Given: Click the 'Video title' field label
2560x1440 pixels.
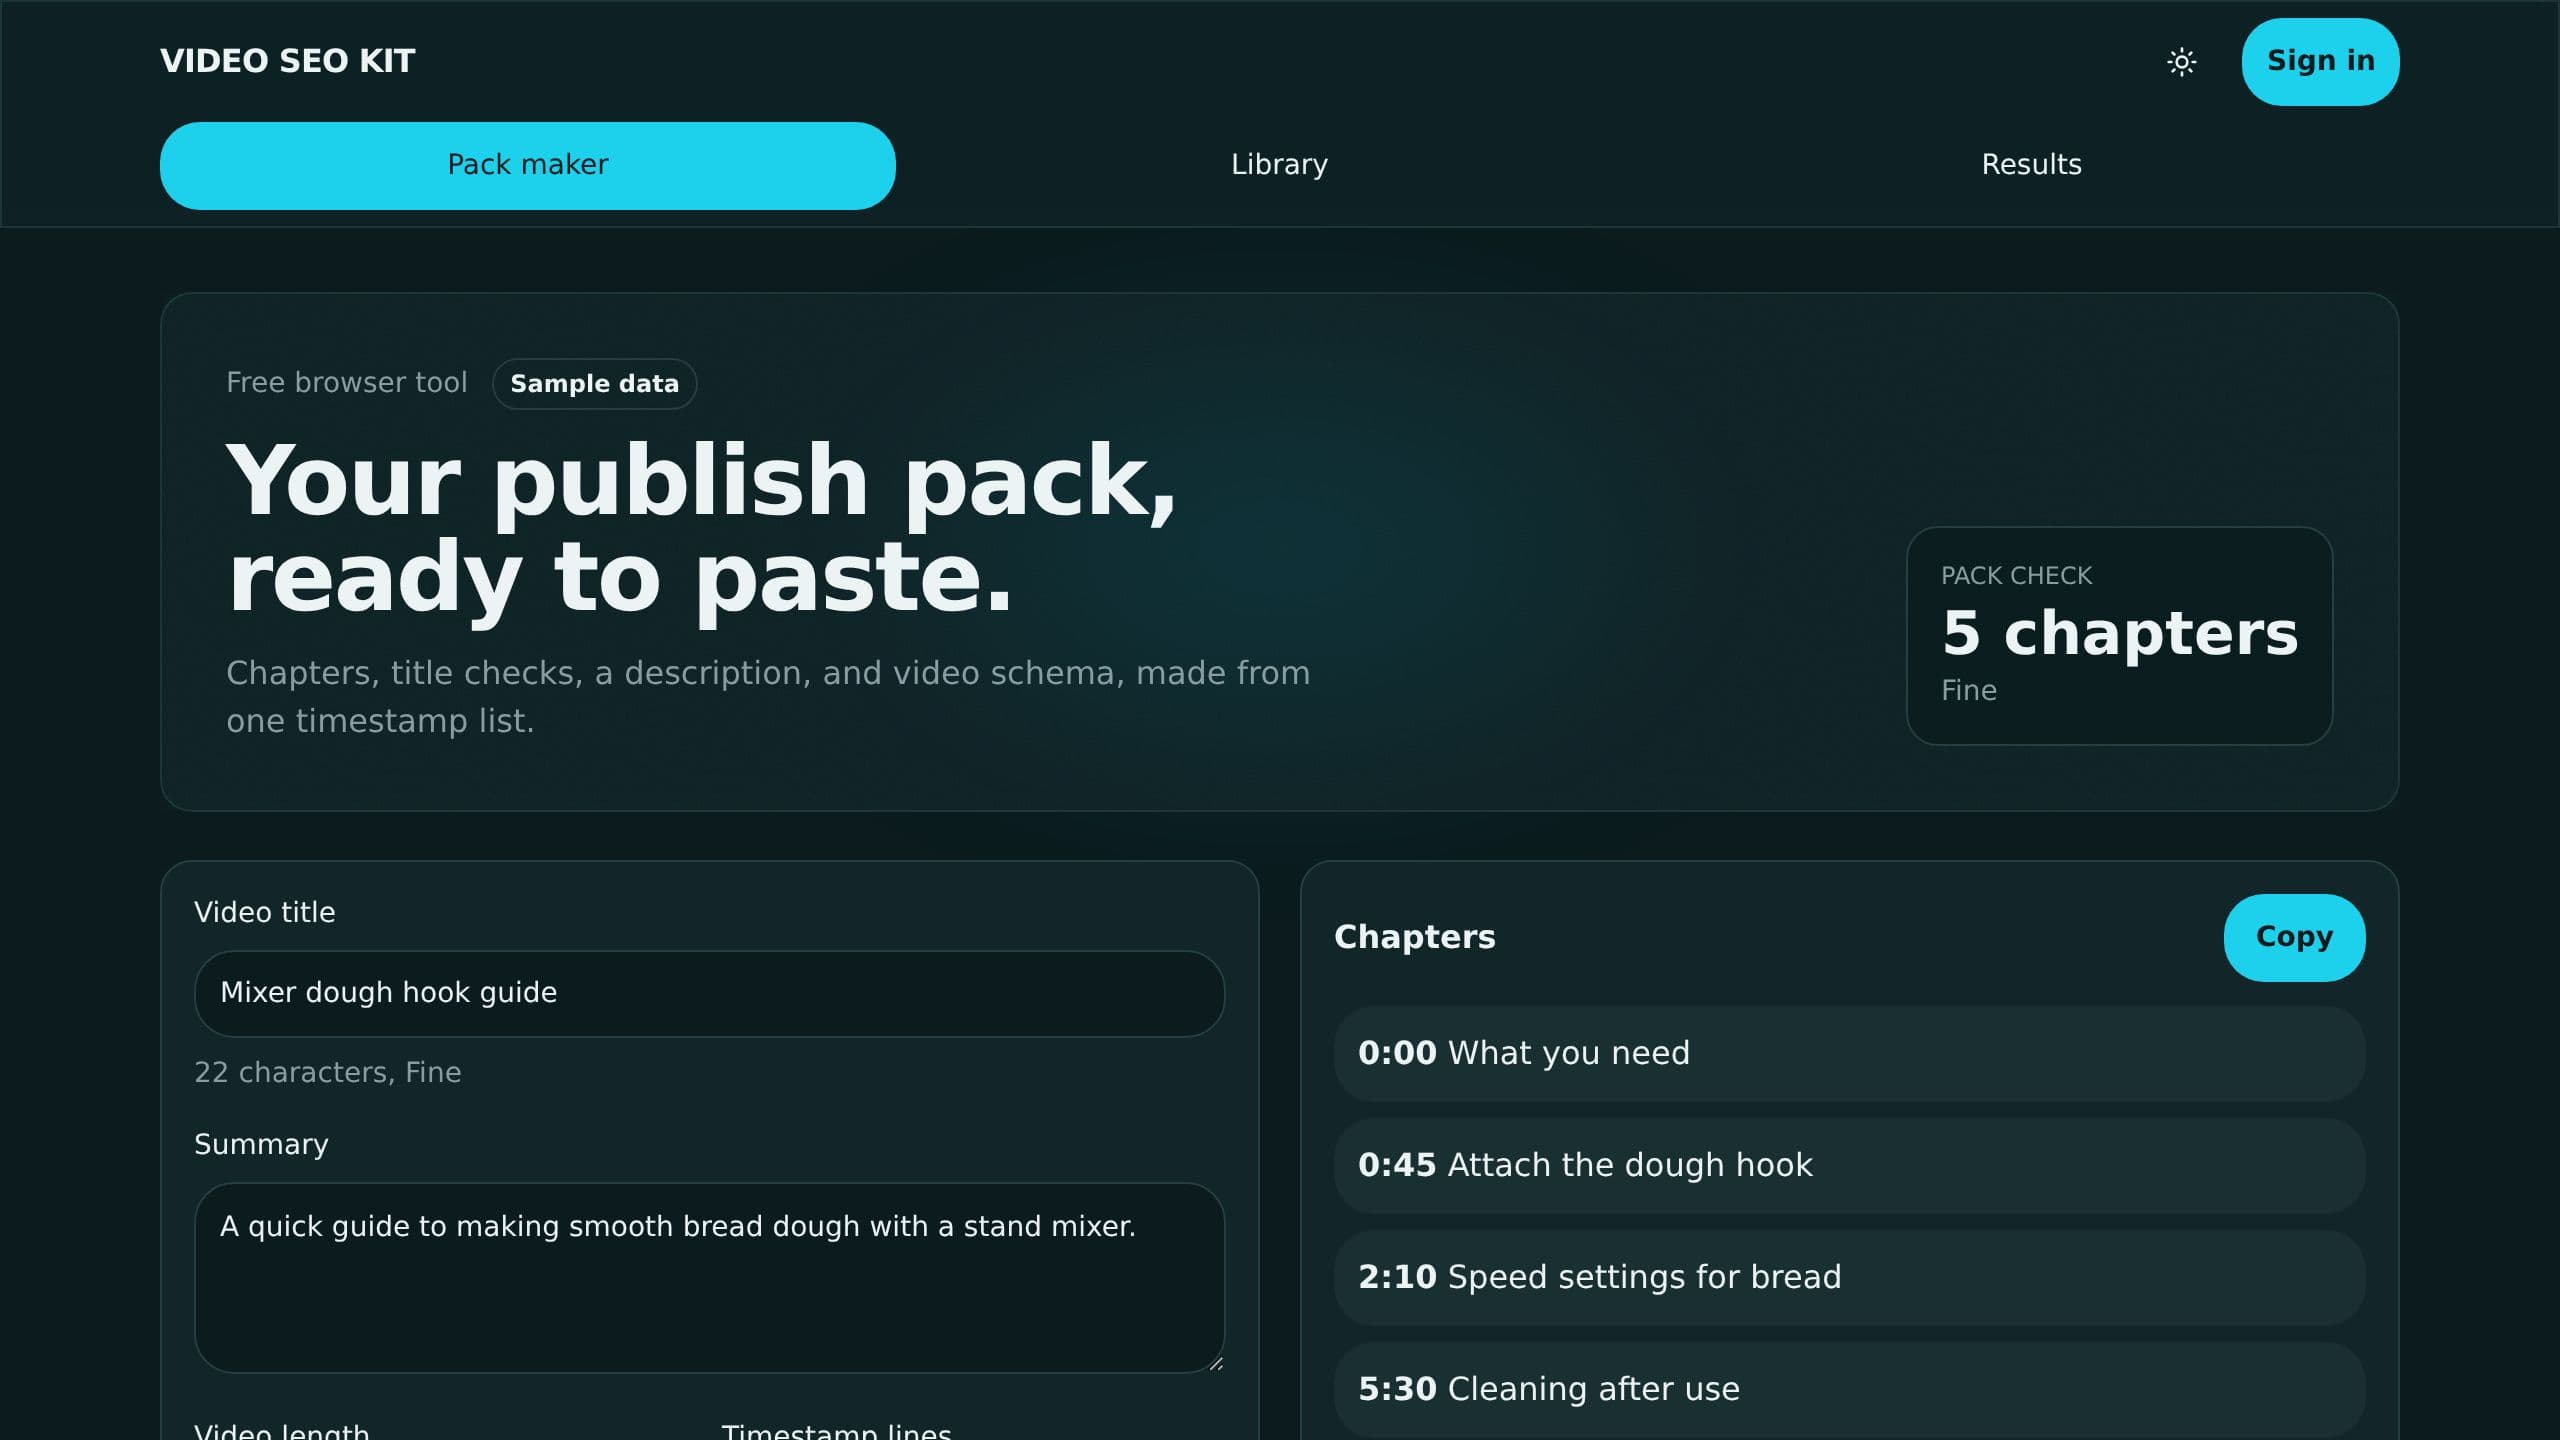Looking at the screenshot, I should [x=264, y=913].
